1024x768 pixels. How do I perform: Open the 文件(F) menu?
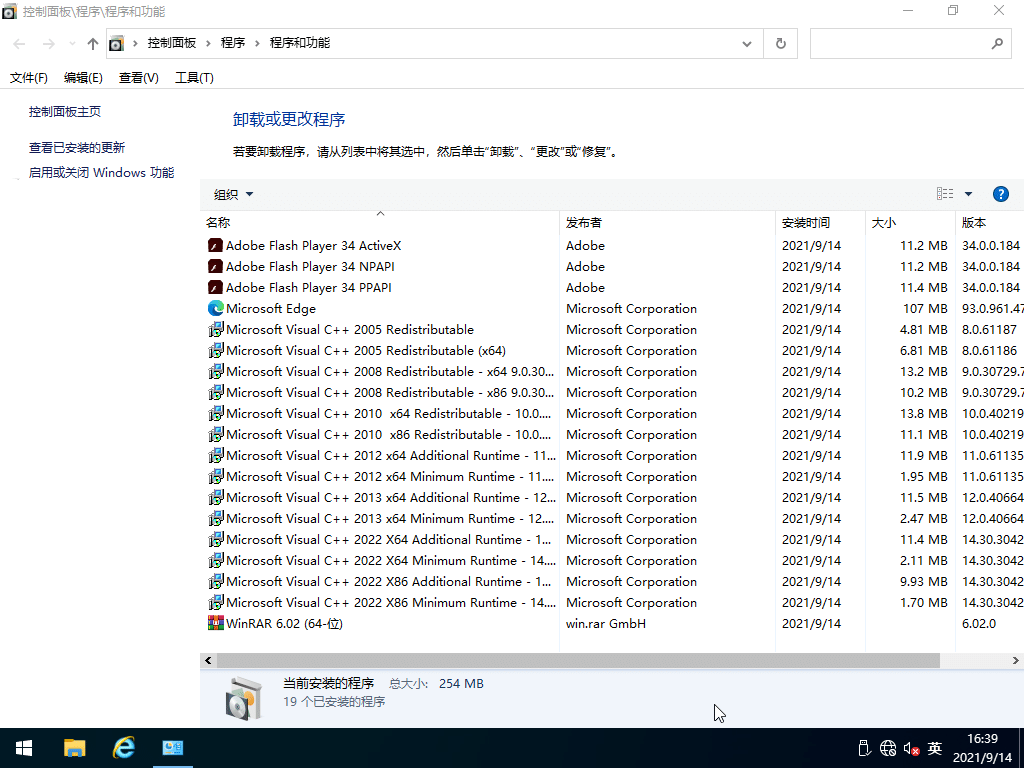point(29,78)
